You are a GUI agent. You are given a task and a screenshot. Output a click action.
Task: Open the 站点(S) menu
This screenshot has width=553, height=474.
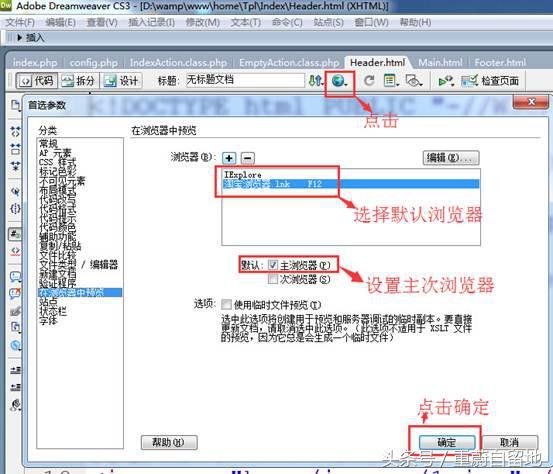[329, 23]
